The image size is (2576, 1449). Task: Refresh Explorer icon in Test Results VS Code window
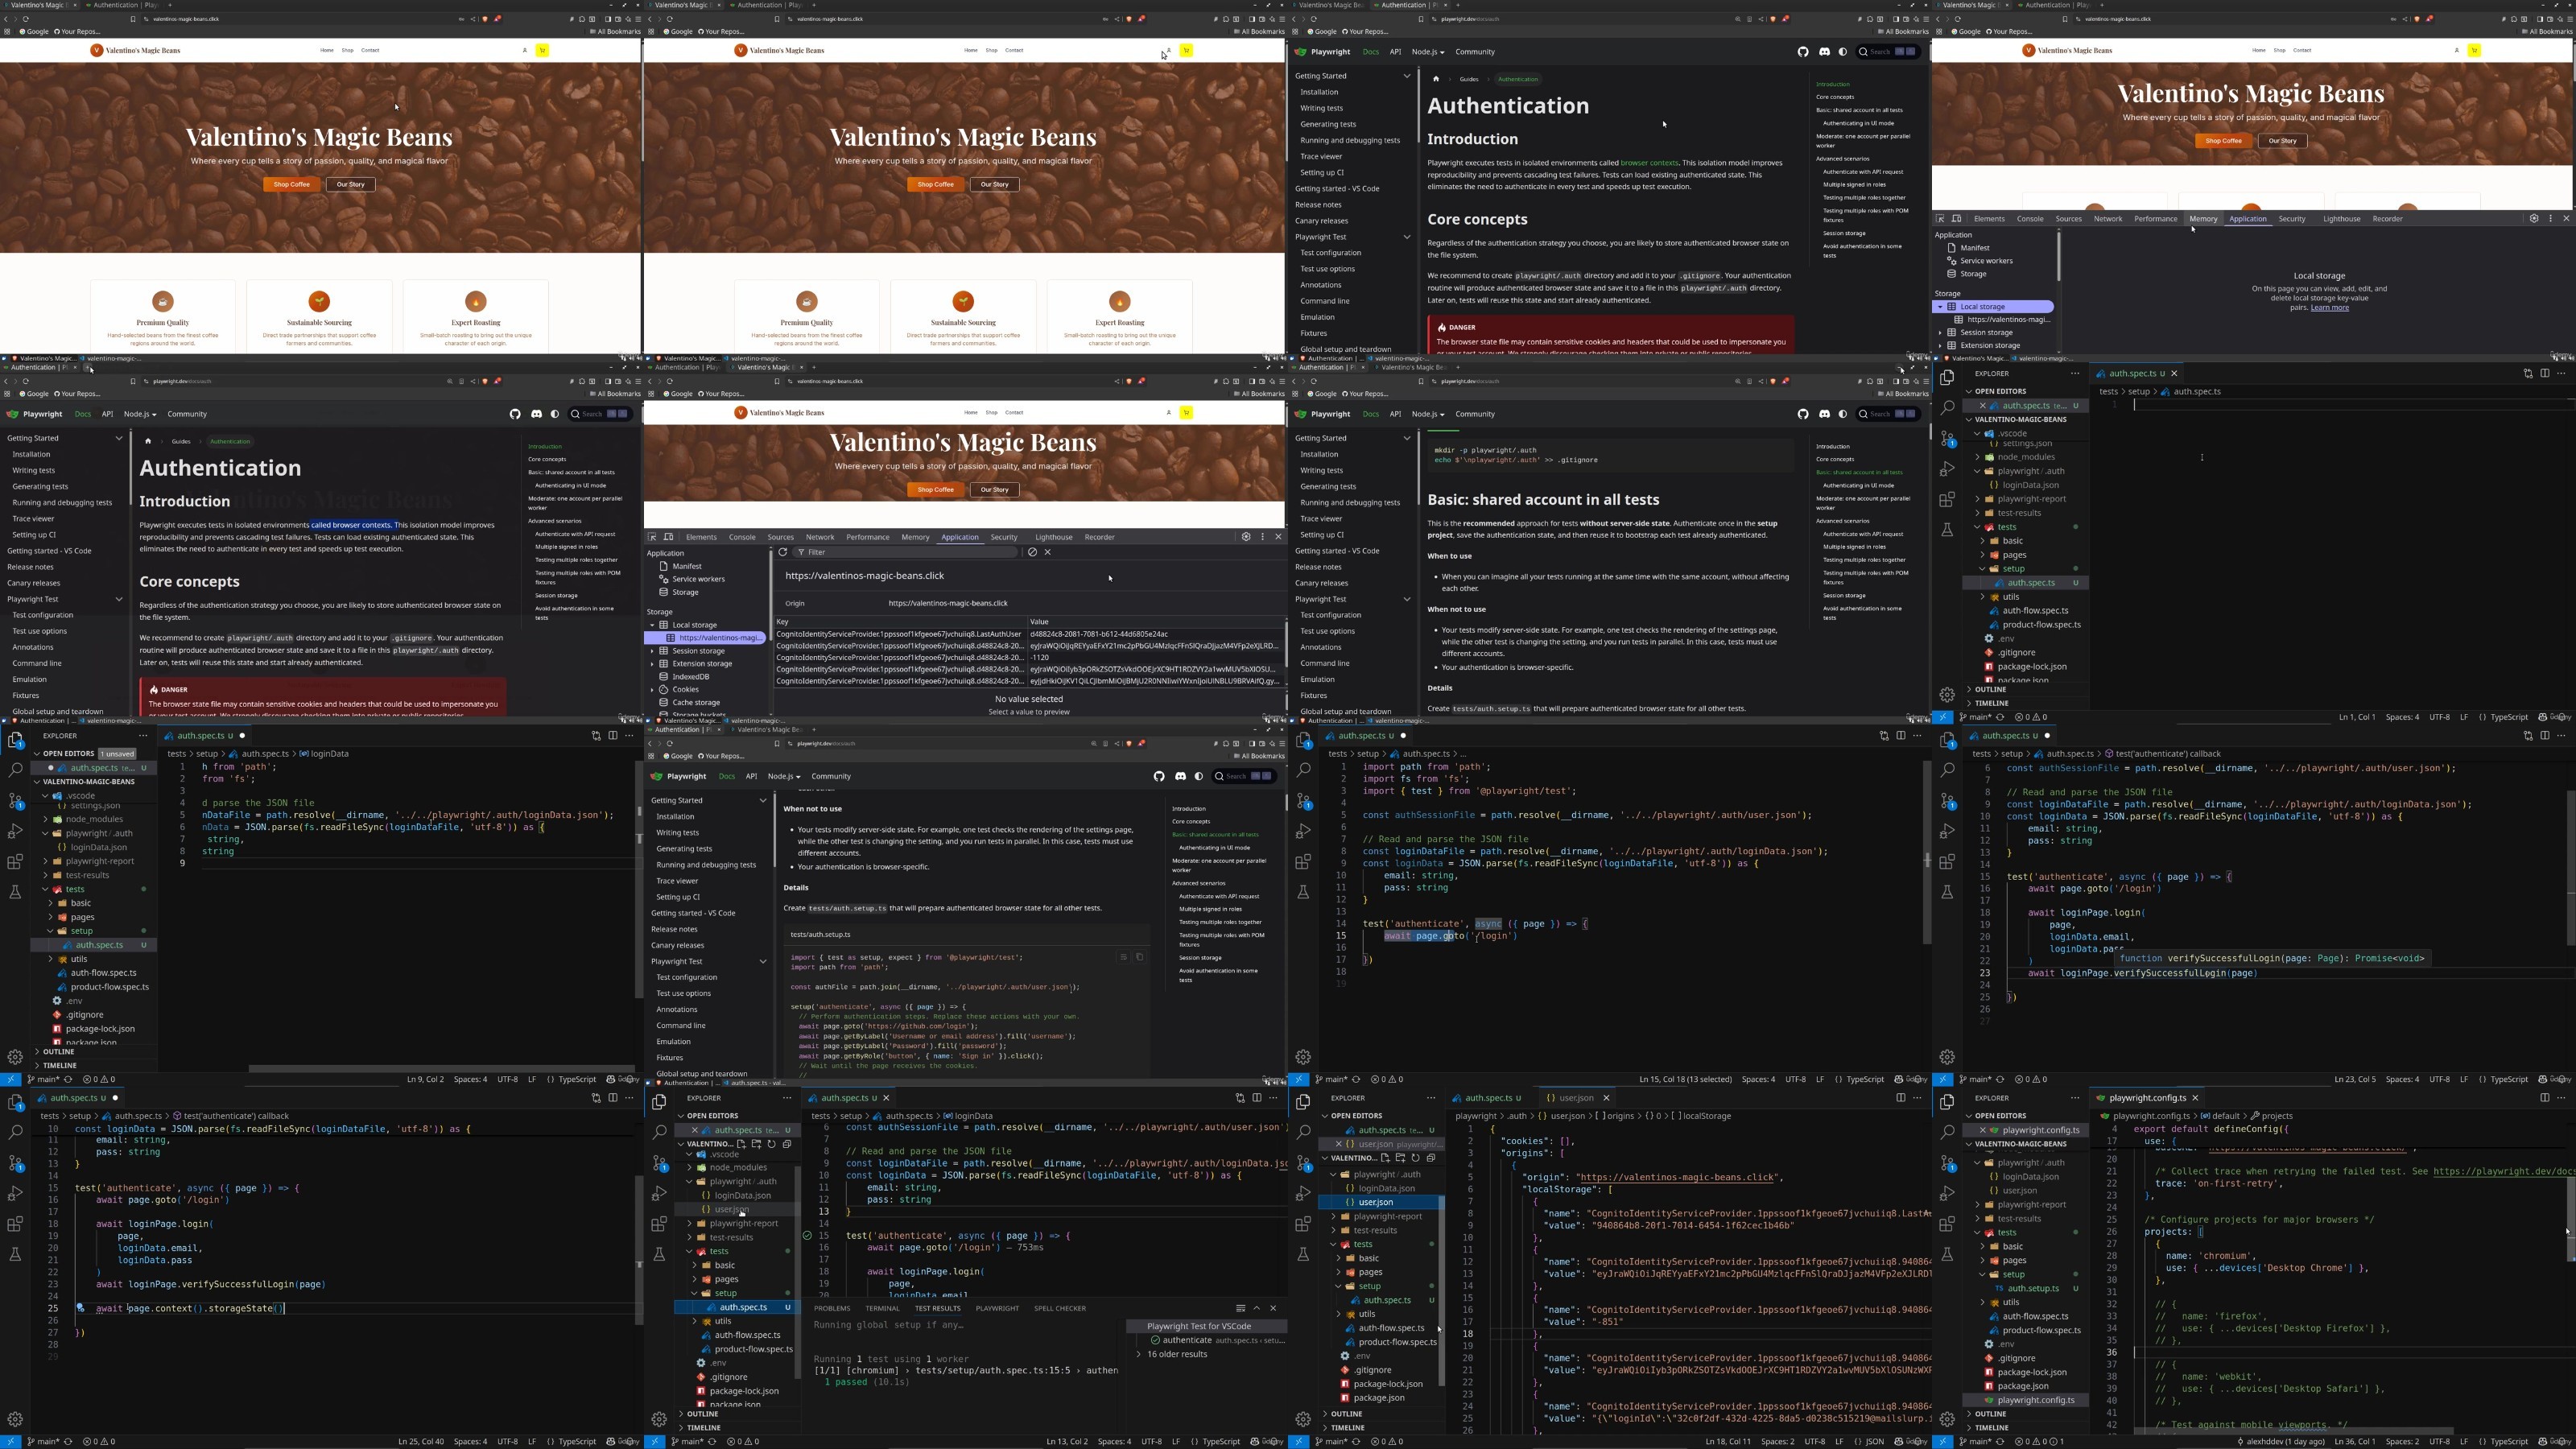(771, 1144)
